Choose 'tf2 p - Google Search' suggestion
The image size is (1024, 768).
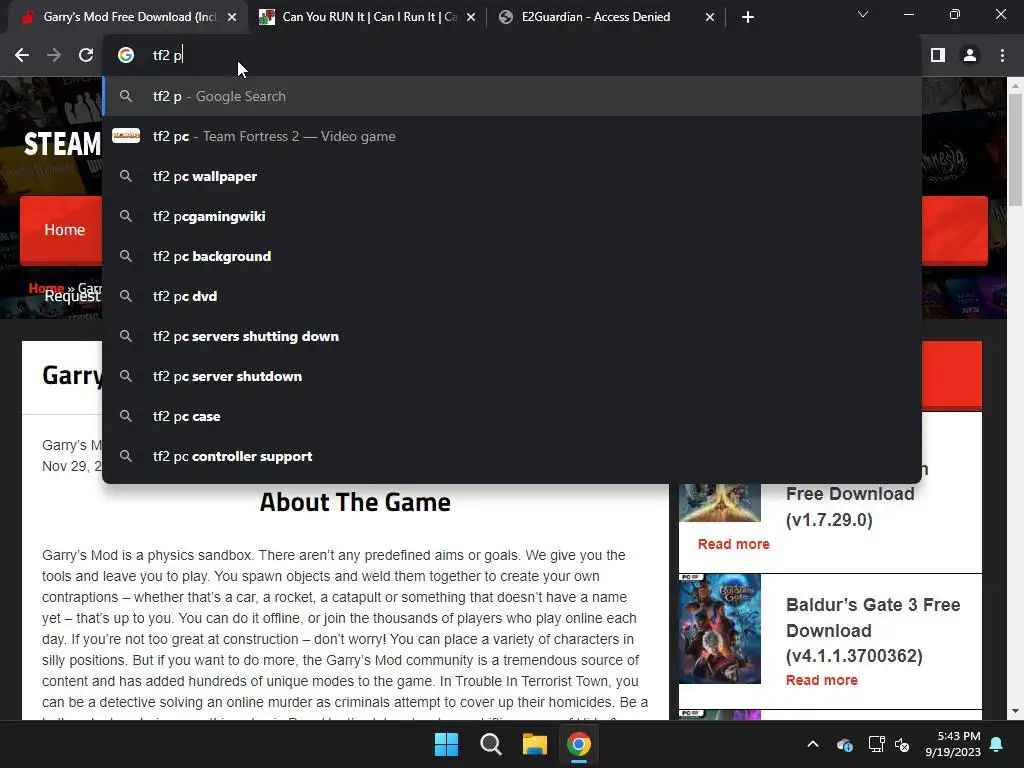click(x=512, y=96)
